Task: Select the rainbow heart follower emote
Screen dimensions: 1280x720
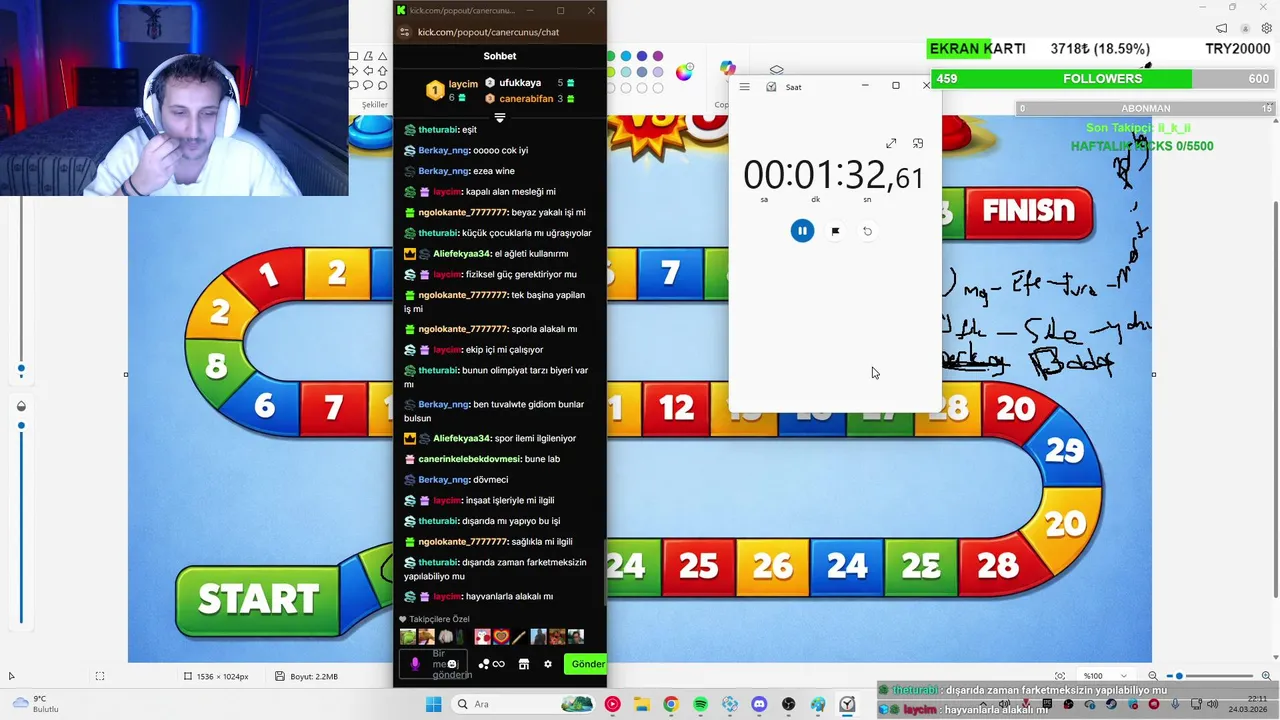Action: pos(501,637)
